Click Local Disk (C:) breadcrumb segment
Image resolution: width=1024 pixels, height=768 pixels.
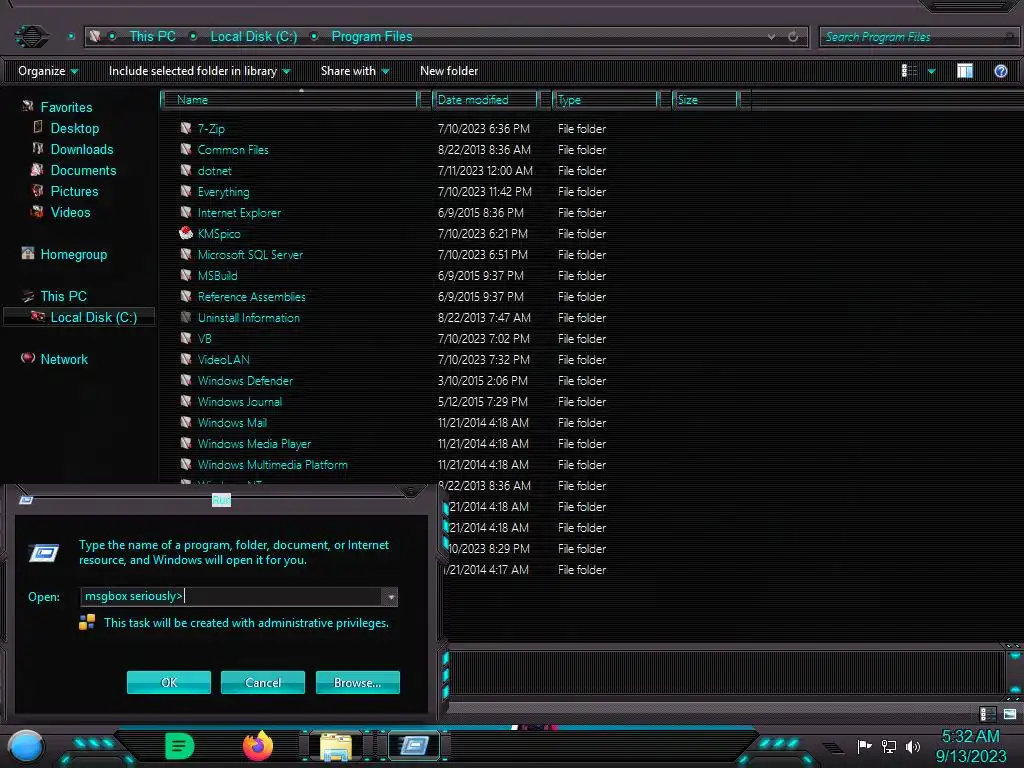click(253, 37)
